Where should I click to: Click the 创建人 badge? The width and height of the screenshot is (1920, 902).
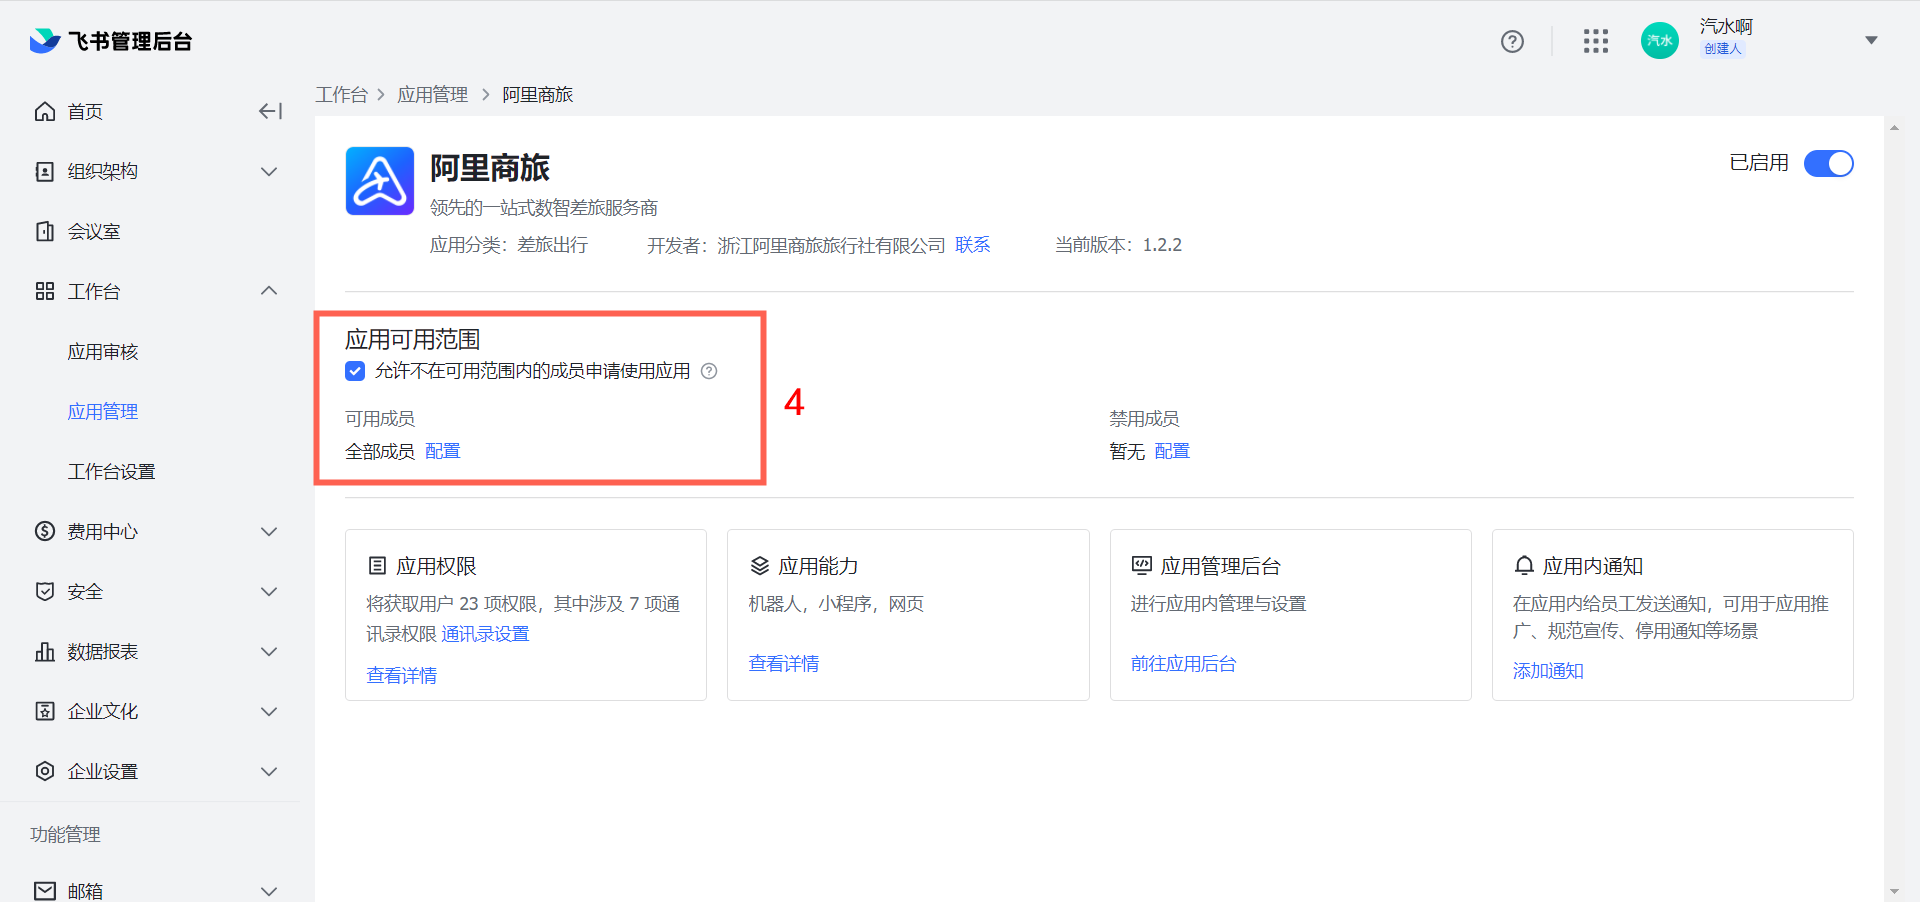[1722, 49]
